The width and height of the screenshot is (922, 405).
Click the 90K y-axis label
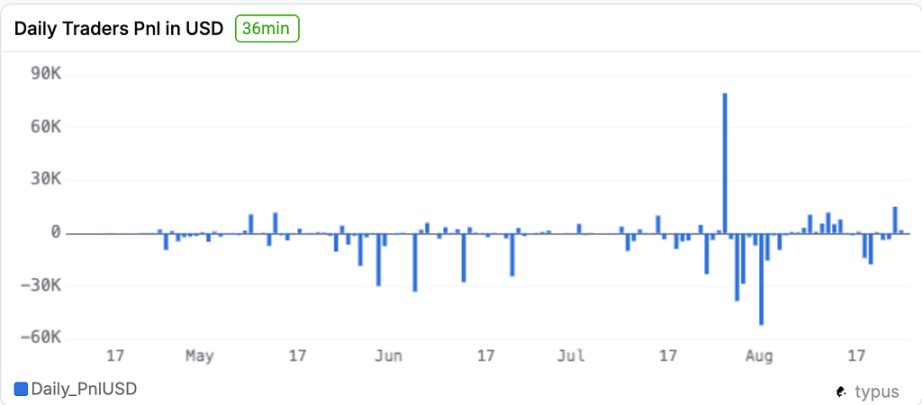[47, 75]
